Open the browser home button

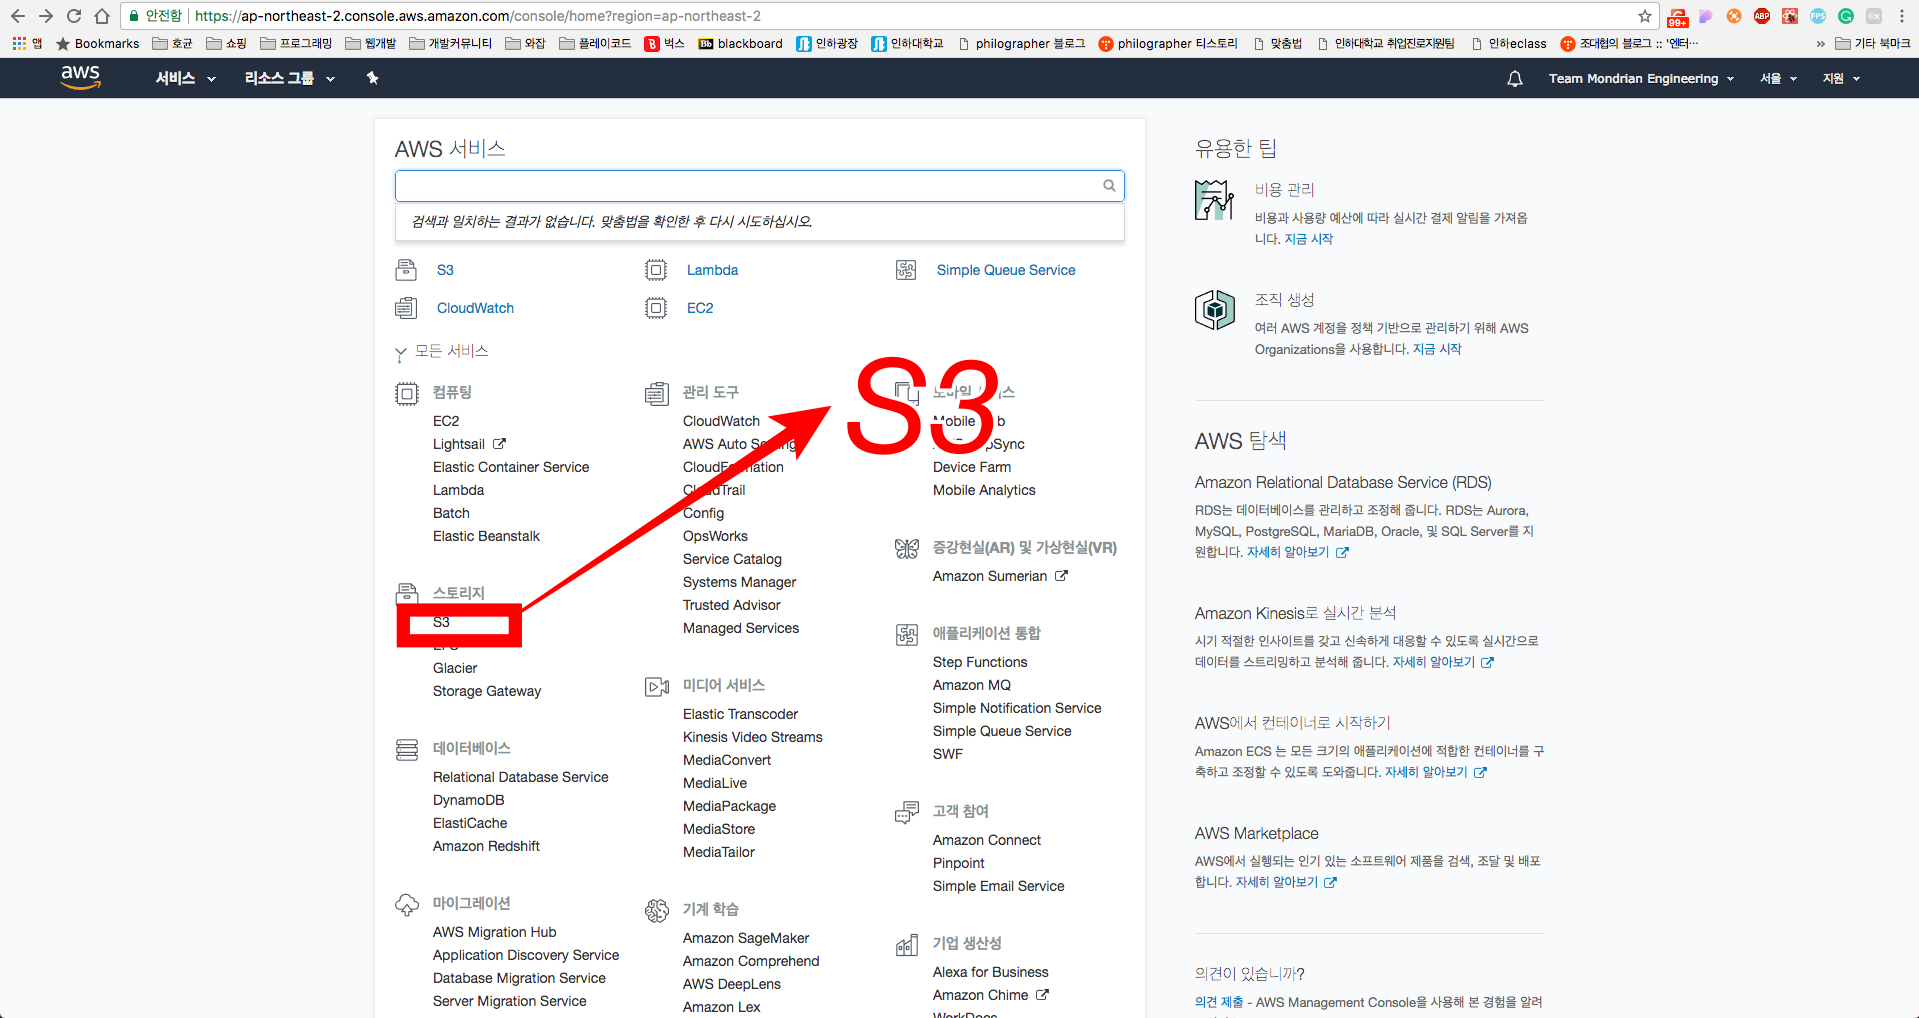(102, 16)
